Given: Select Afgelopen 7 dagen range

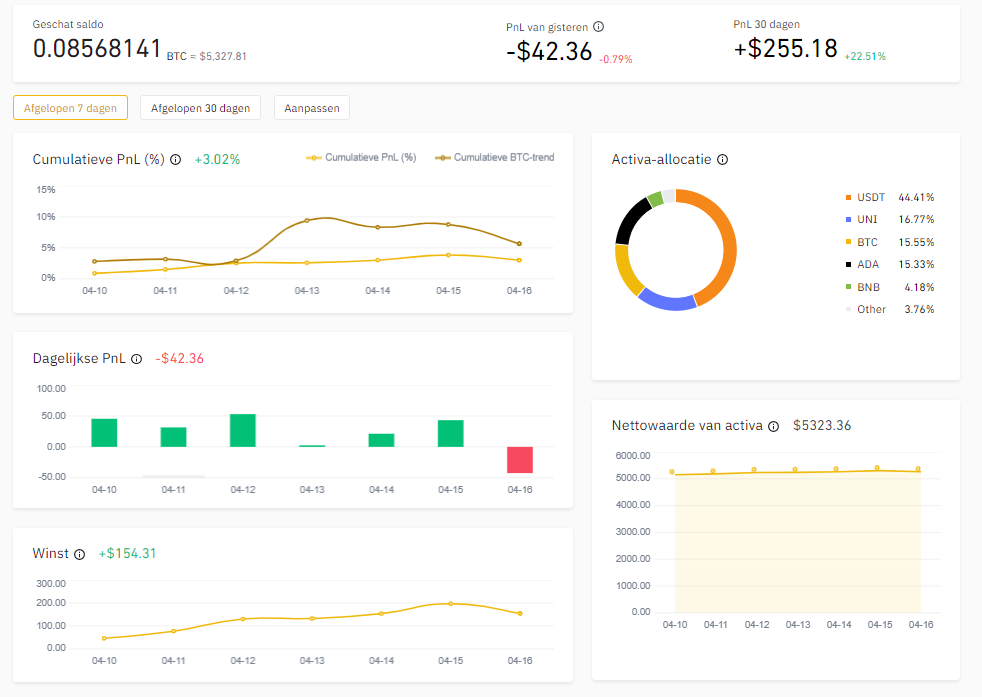Looking at the screenshot, I should point(70,108).
